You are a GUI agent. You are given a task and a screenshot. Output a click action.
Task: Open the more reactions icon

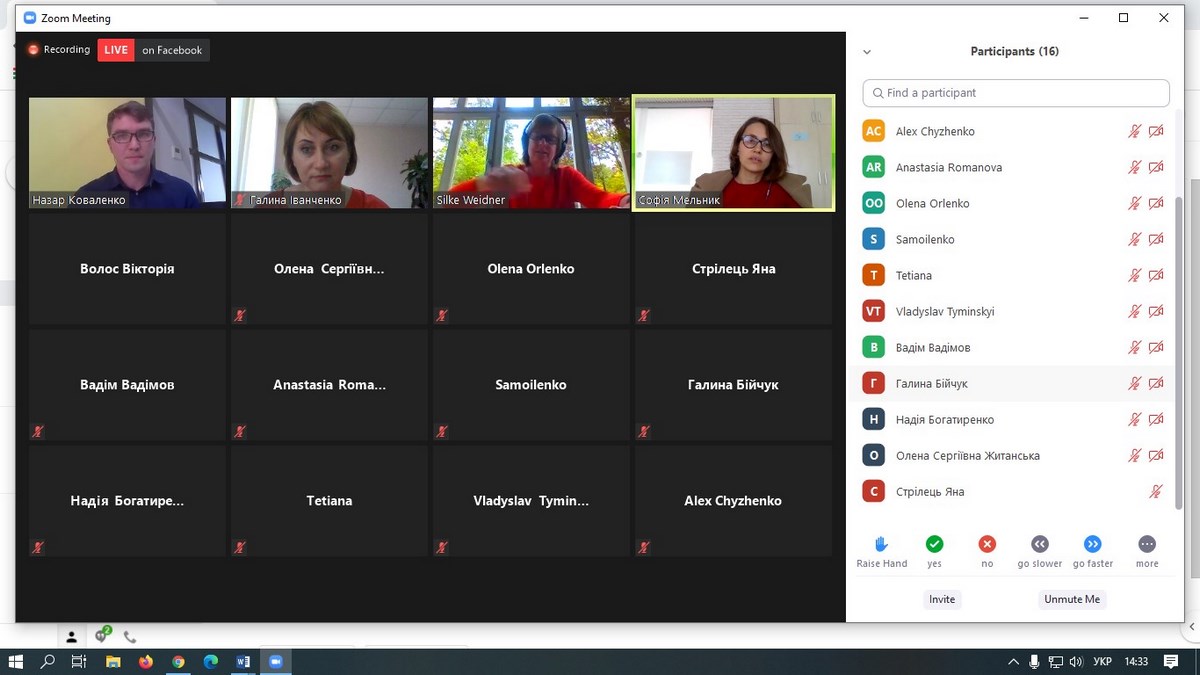(1147, 544)
